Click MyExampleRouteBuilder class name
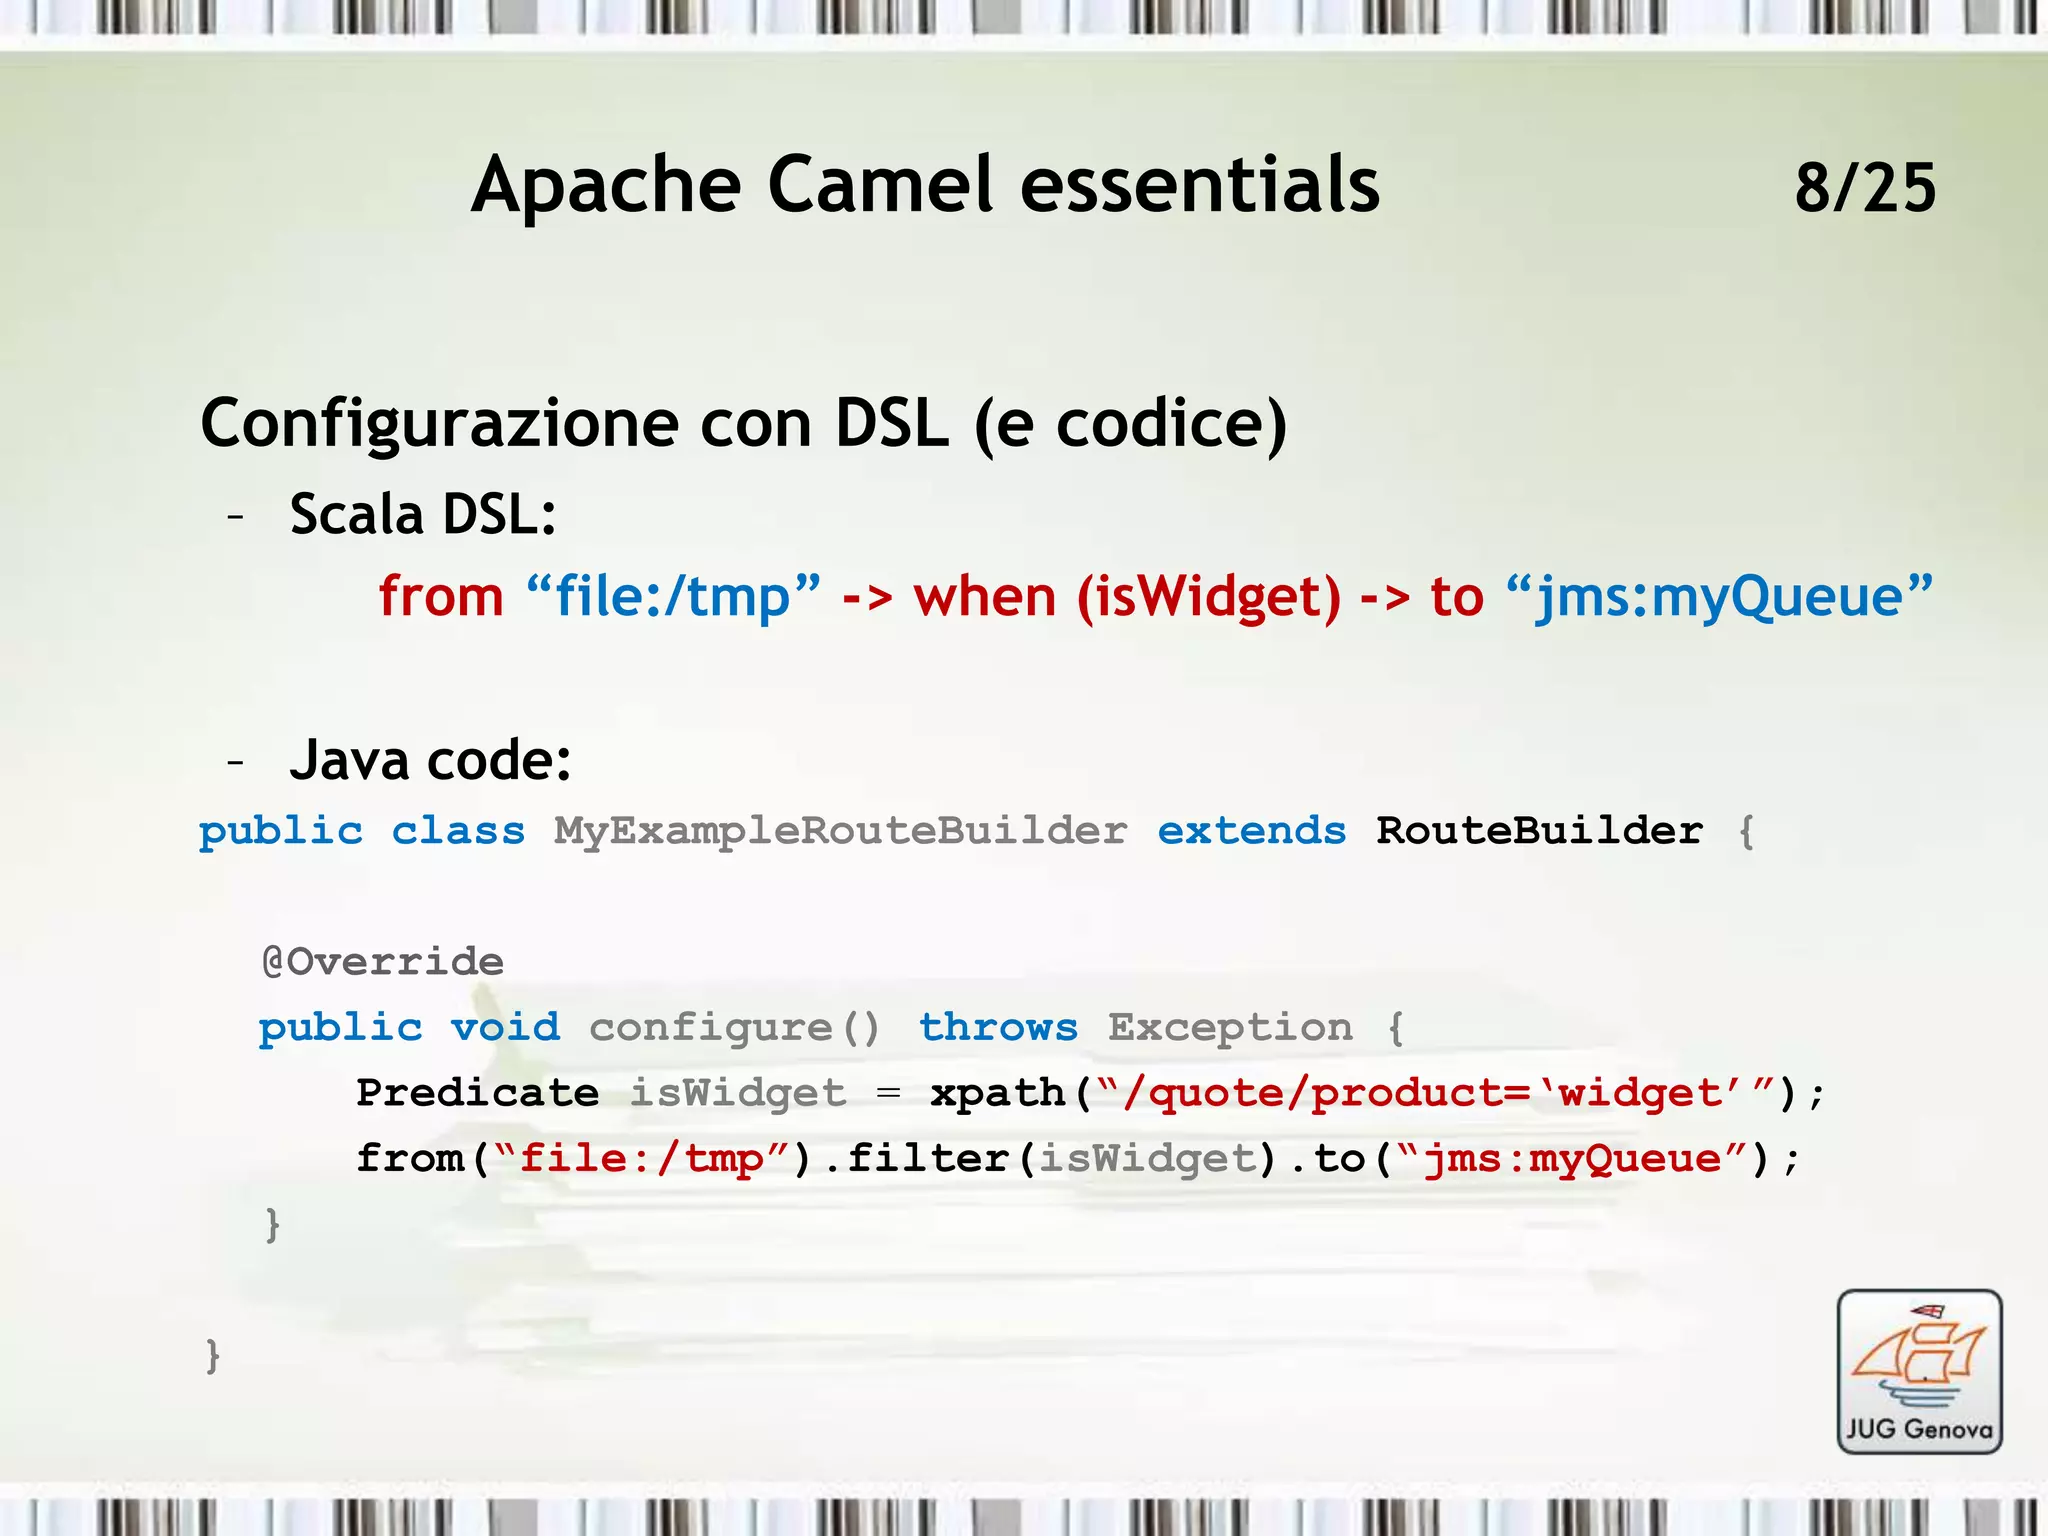The image size is (2048, 1536). tap(840, 831)
